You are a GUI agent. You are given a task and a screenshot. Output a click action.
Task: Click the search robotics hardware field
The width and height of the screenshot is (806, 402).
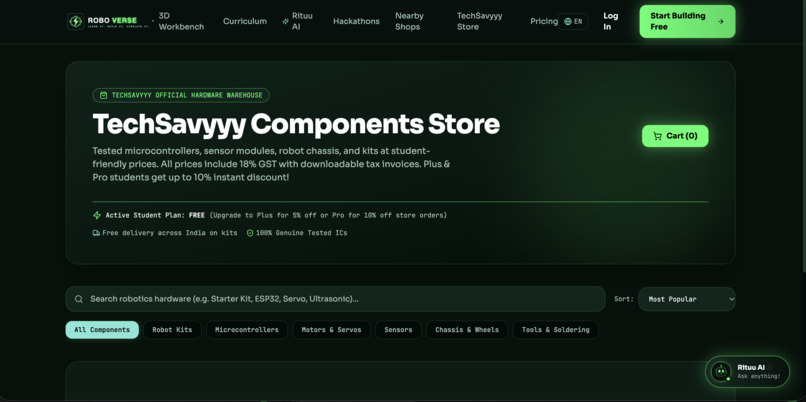tap(335, 299)
